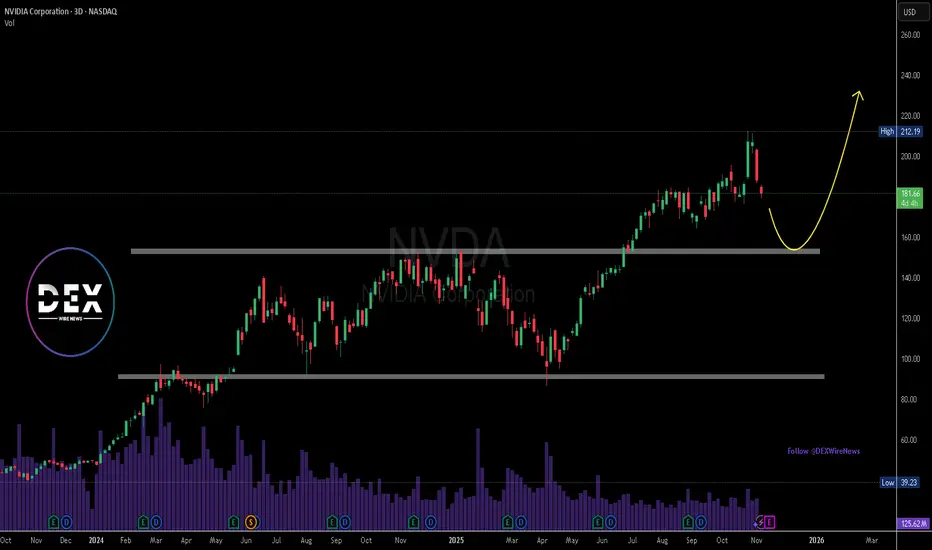This screenshot has width=932, height=550.
Task: Select the High 212.19 price label
Action: click(900, 131)
